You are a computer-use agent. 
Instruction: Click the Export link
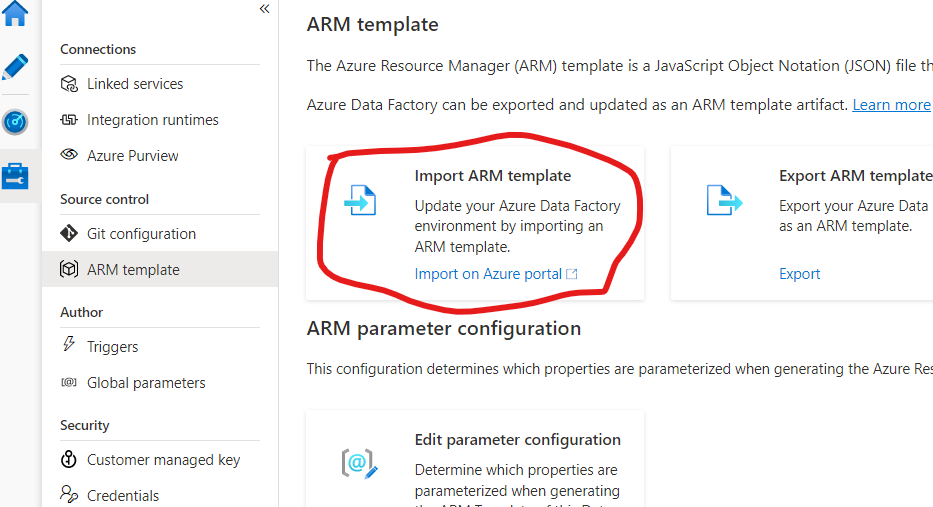coord(799,274)
